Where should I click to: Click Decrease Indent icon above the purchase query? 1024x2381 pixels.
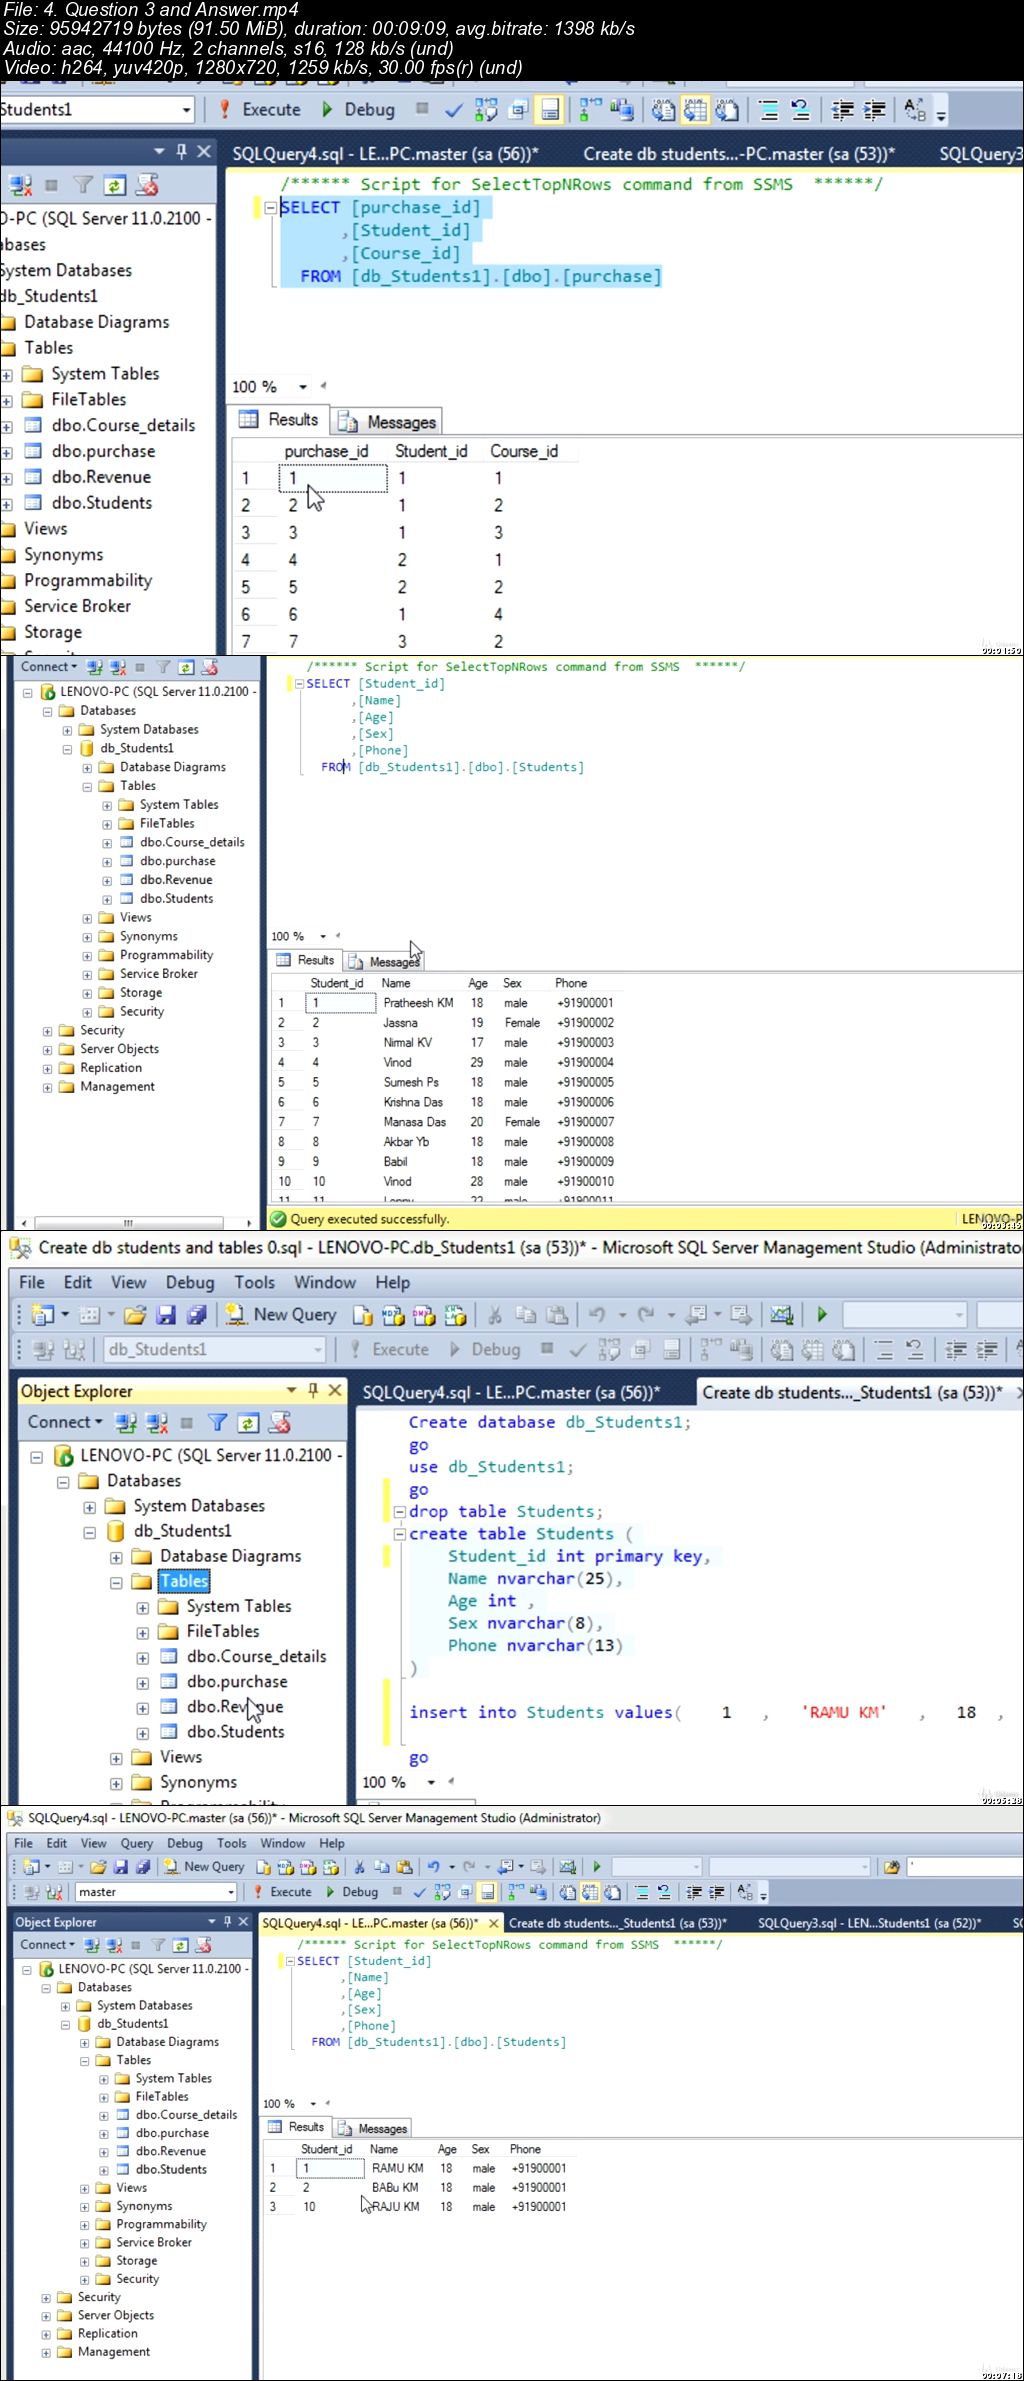(x=842, y=110)
